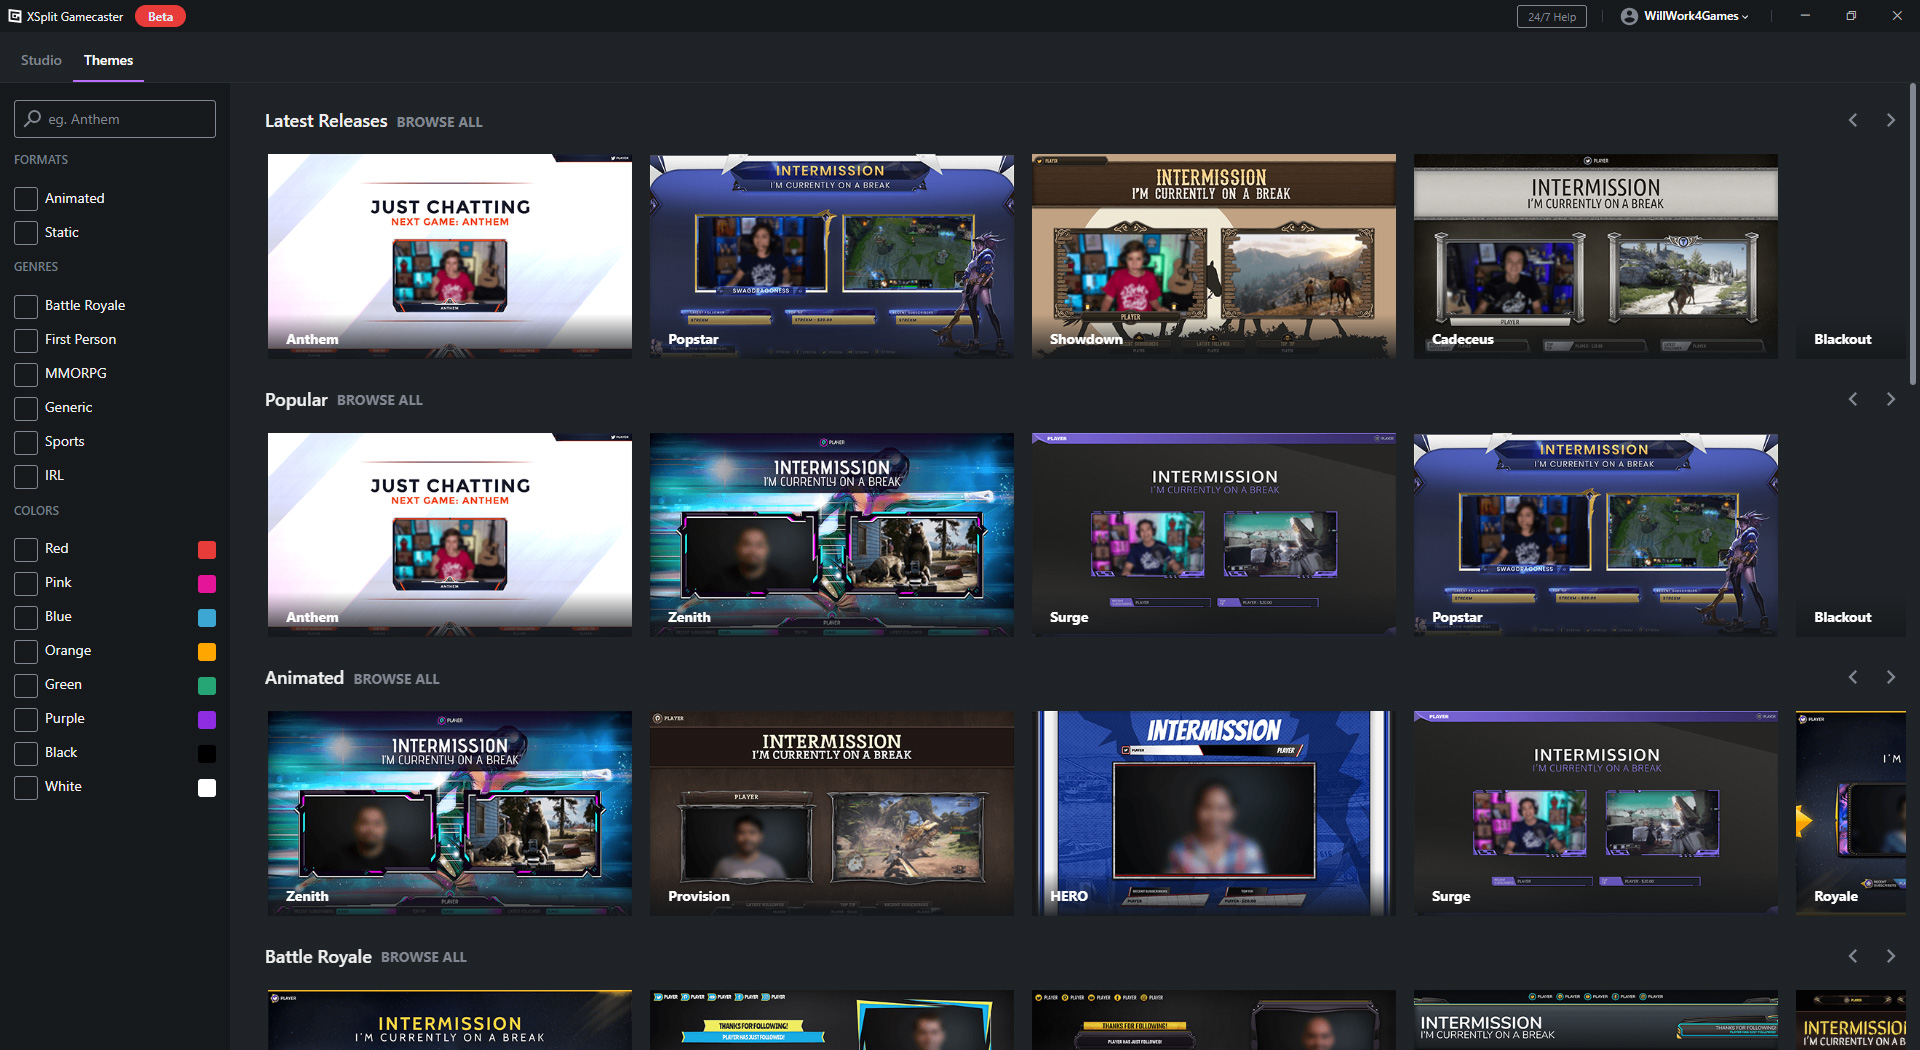The width and height of the screenshot is (1920, 1050).
Task: Open the WillWork4Games account dropdown
Action: point(1695,16)
